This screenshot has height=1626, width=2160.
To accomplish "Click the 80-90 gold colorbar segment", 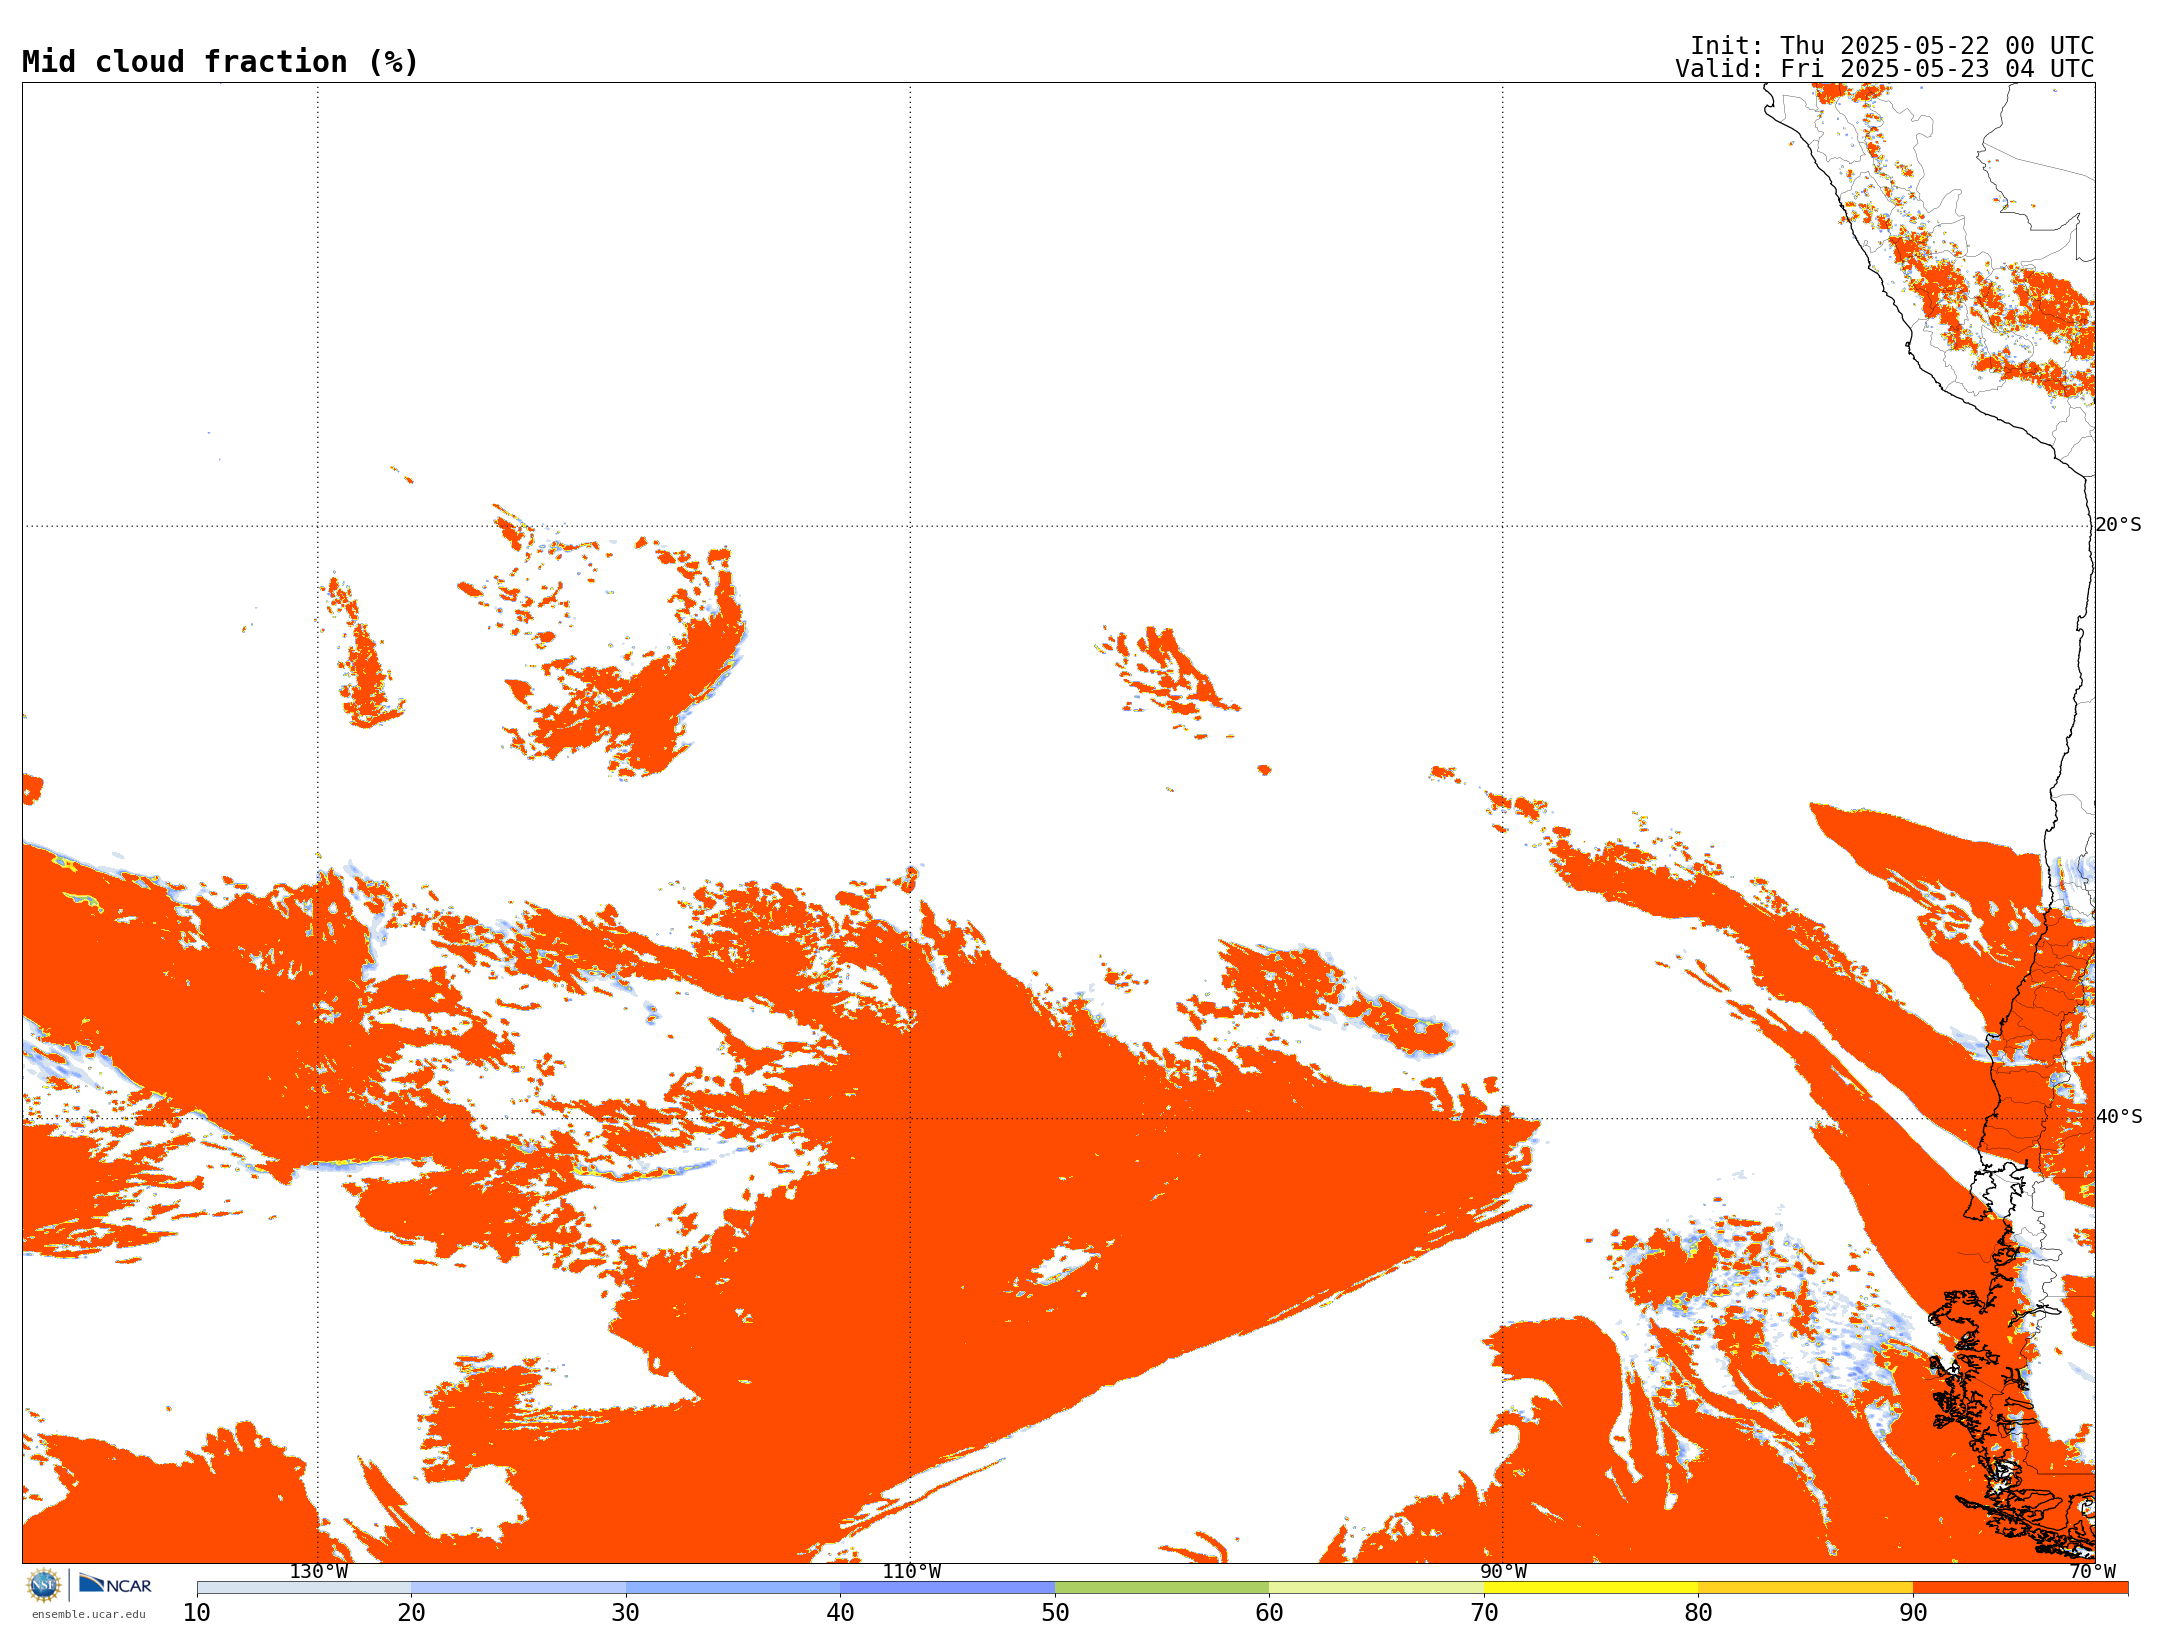I will tap(1805, 1588).
